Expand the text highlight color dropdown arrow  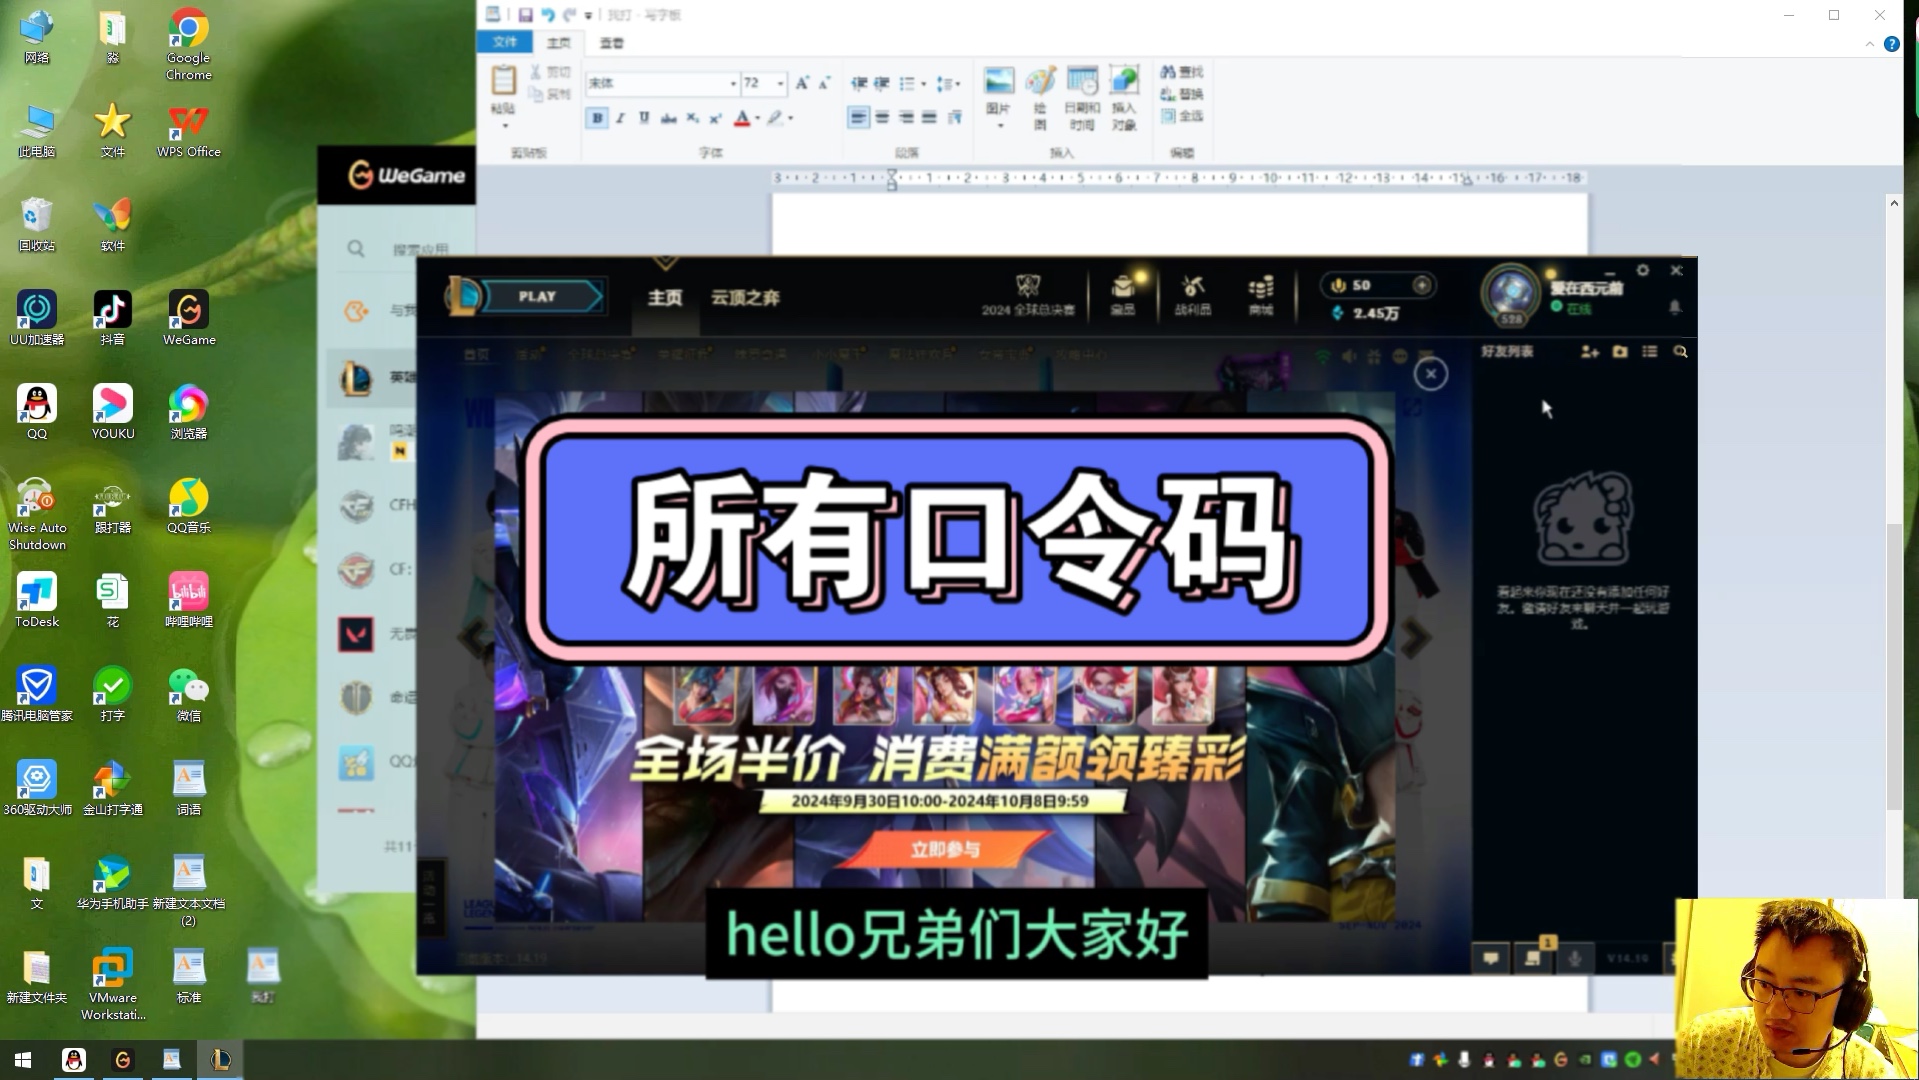[x=790, y=118]
